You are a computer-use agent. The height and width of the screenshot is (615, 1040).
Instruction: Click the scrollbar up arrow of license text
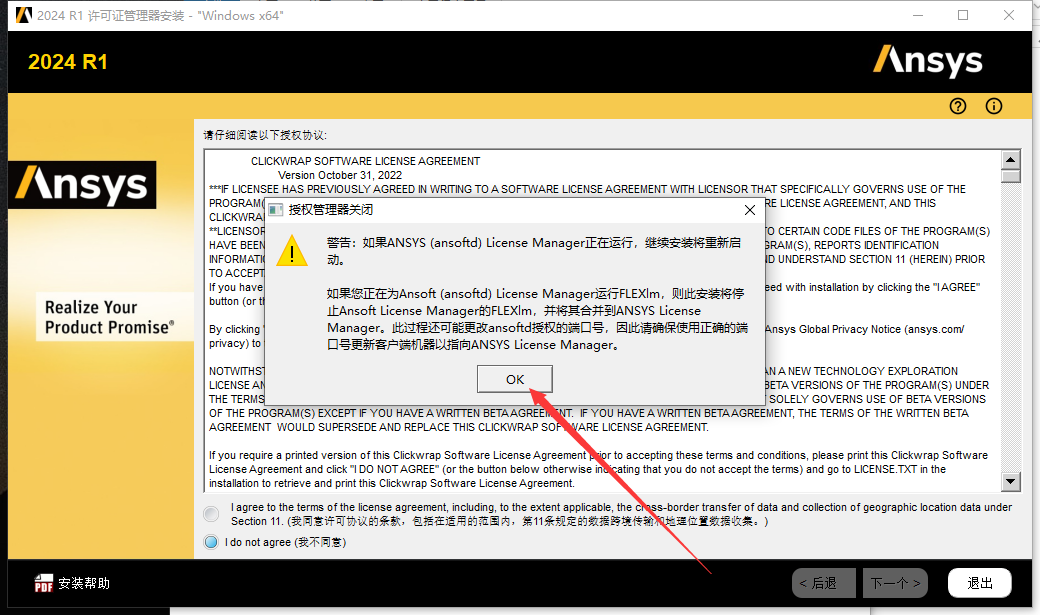point(1011,159)
